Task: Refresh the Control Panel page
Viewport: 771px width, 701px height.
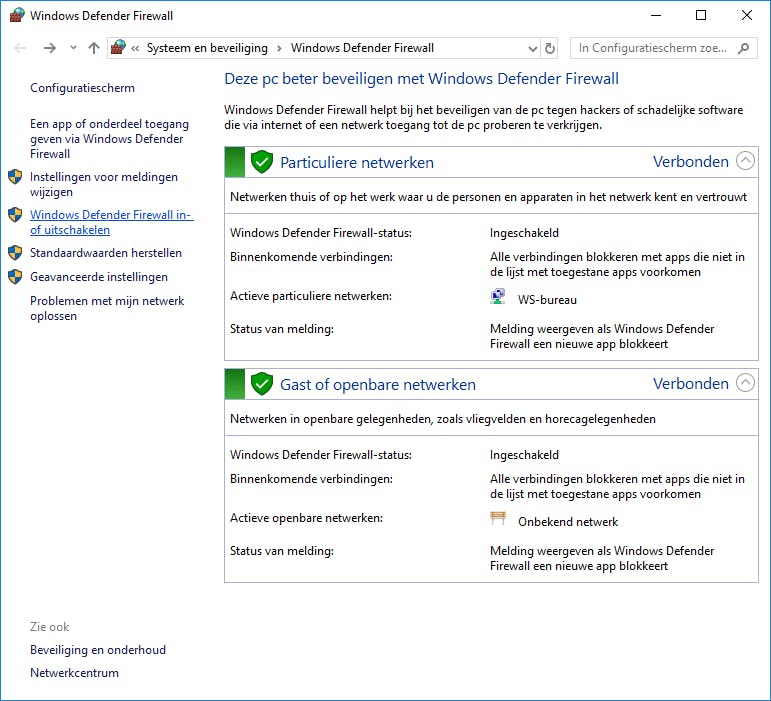Action: tap(550, 48)
